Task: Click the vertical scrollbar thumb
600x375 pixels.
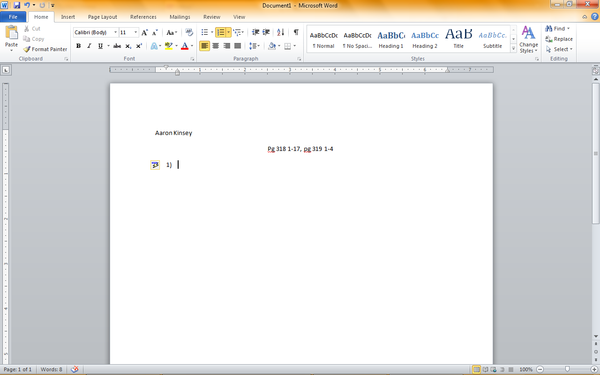Action: [x=596, y=153]
